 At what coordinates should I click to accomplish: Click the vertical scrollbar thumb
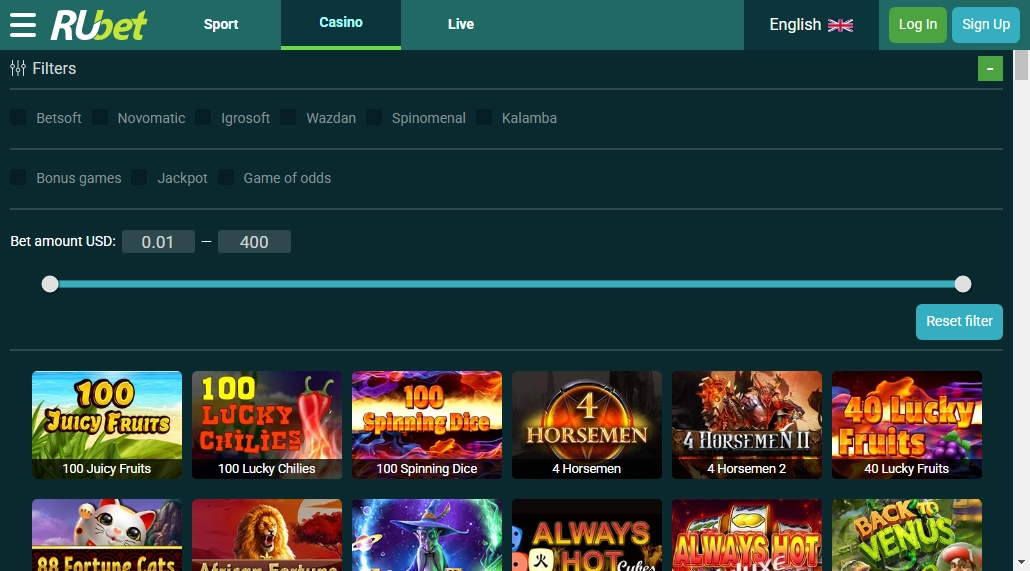[1021, 65]
